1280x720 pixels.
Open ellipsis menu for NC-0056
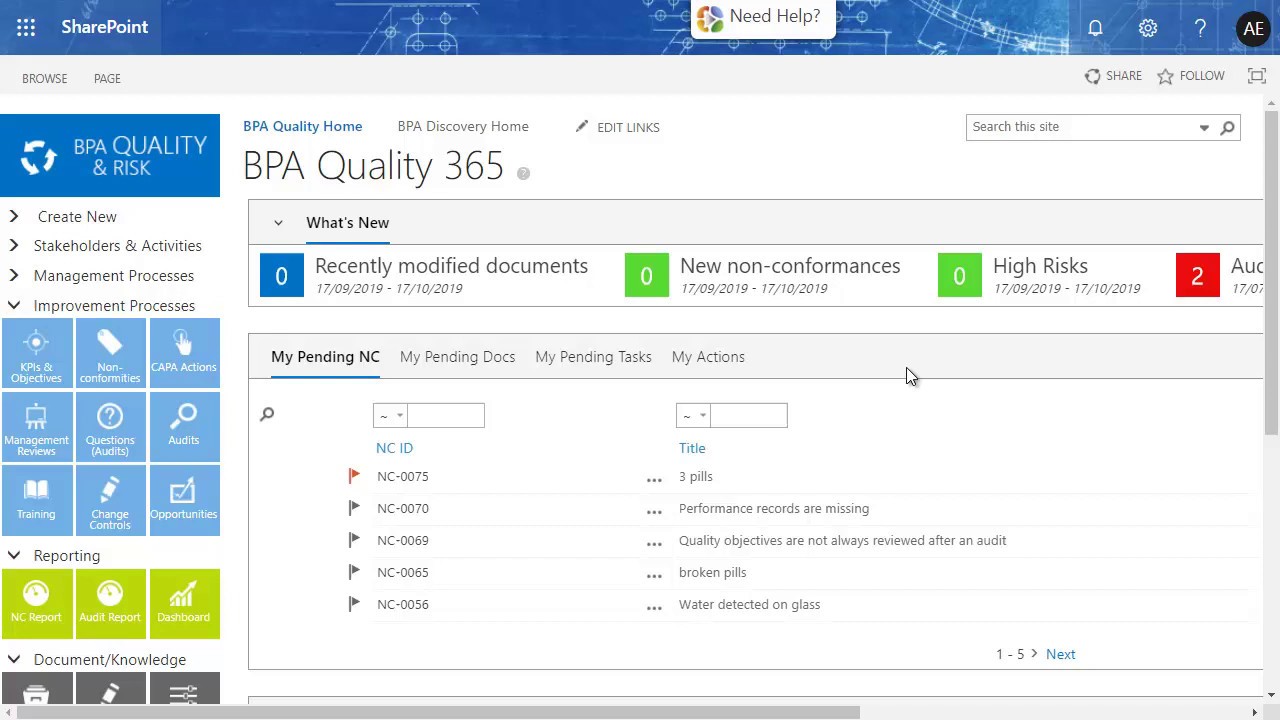point(654,608)
